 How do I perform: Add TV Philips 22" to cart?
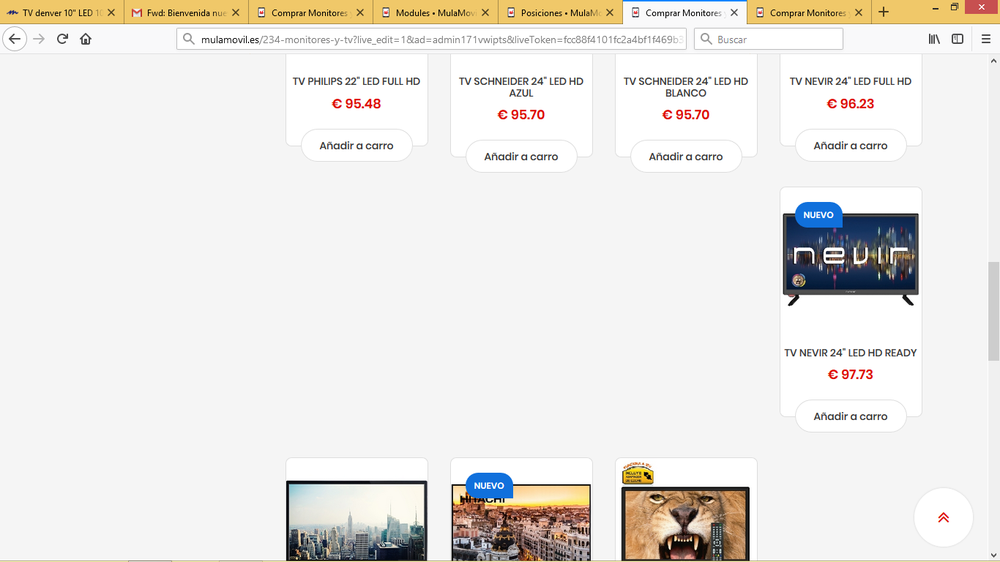(357, 145)
